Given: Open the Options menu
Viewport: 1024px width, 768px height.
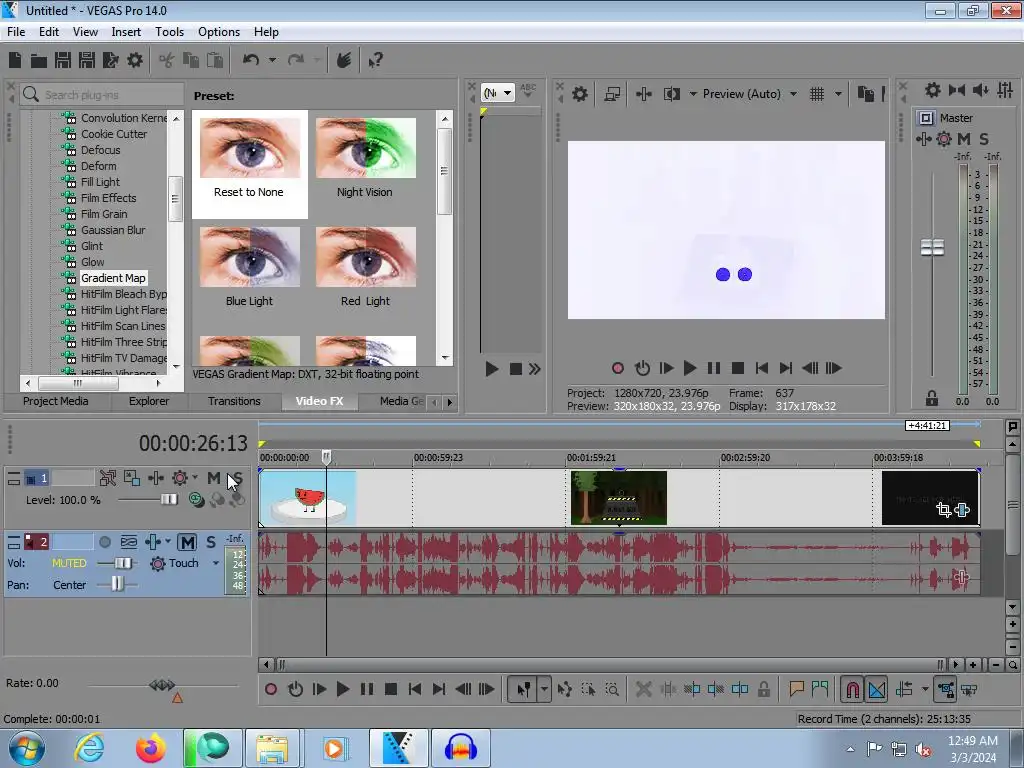Looking at the screenshot, I should point(219,31).
